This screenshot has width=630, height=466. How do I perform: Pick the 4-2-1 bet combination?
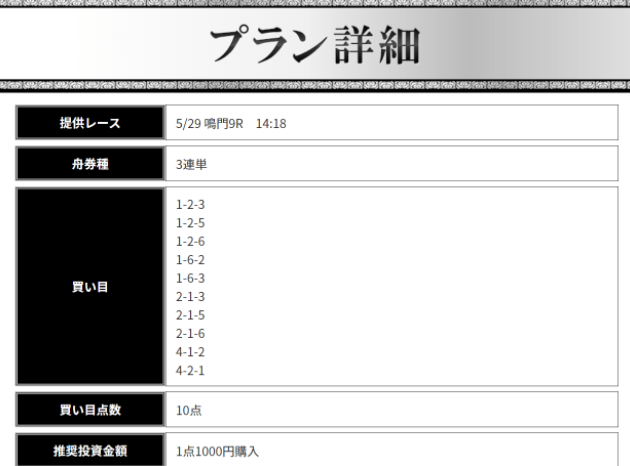pos(190,371)
